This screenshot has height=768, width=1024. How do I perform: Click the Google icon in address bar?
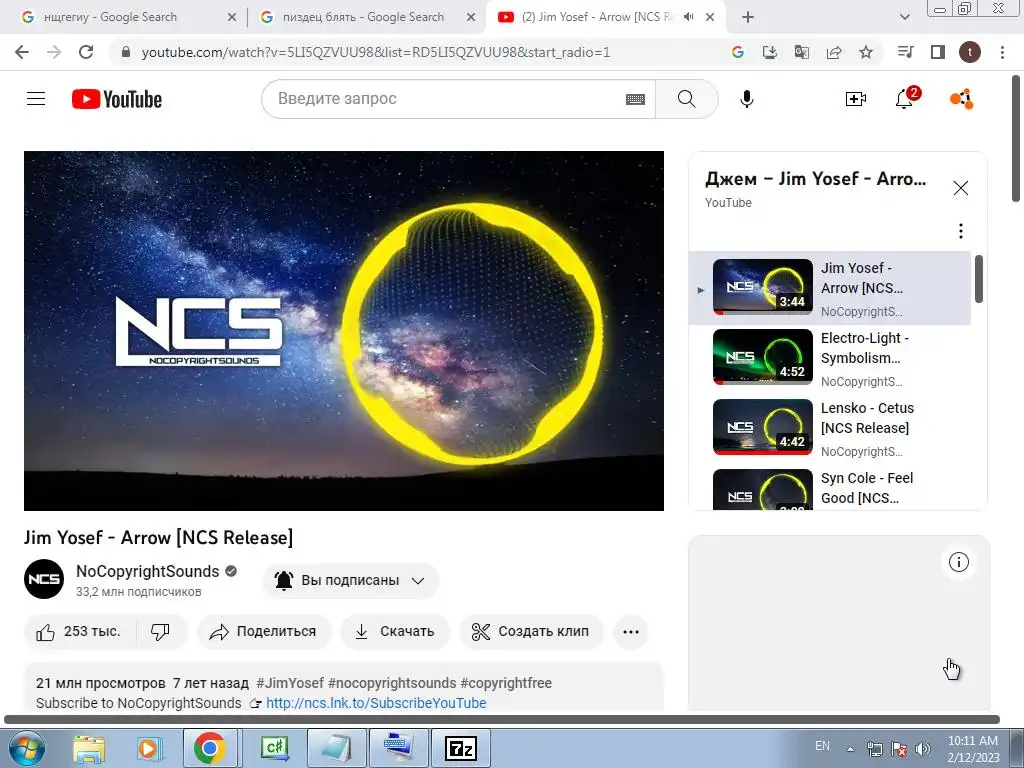738,52
